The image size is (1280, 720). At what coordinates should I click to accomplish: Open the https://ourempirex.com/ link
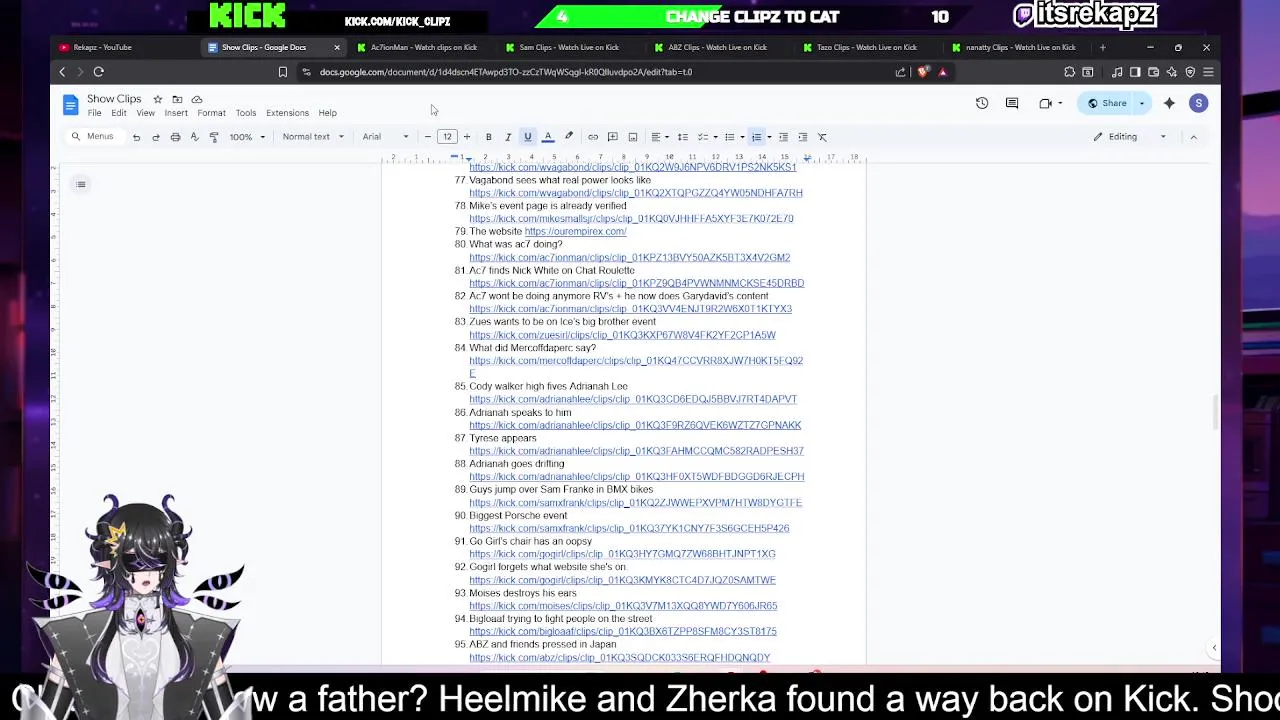[575, 232]
